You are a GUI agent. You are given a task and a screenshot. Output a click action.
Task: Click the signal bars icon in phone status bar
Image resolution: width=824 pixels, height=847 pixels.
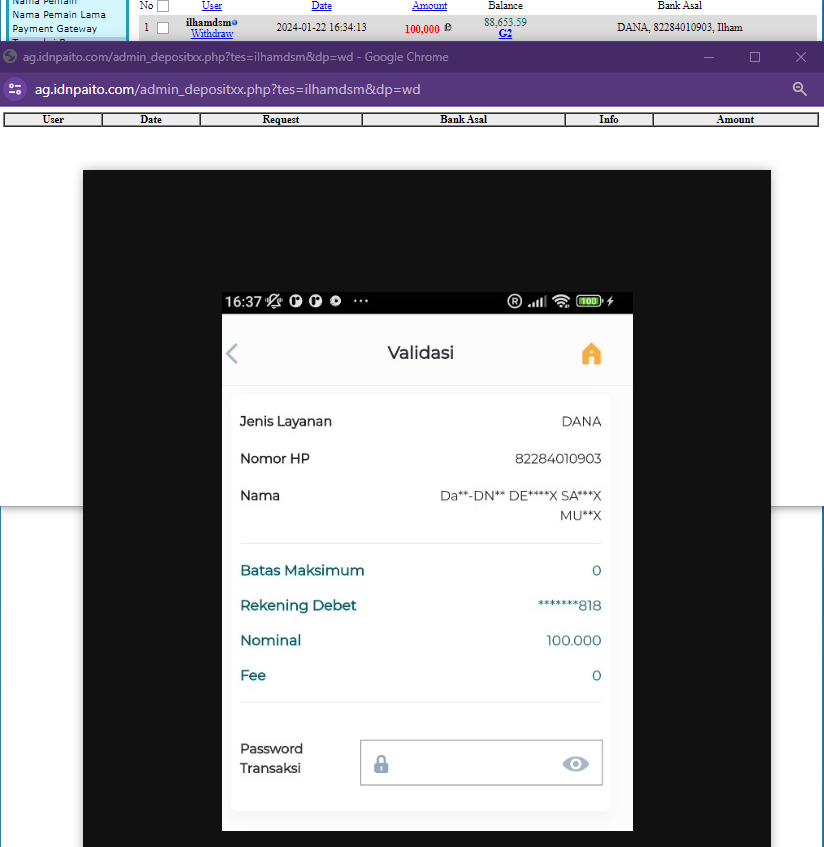point(537,301)
